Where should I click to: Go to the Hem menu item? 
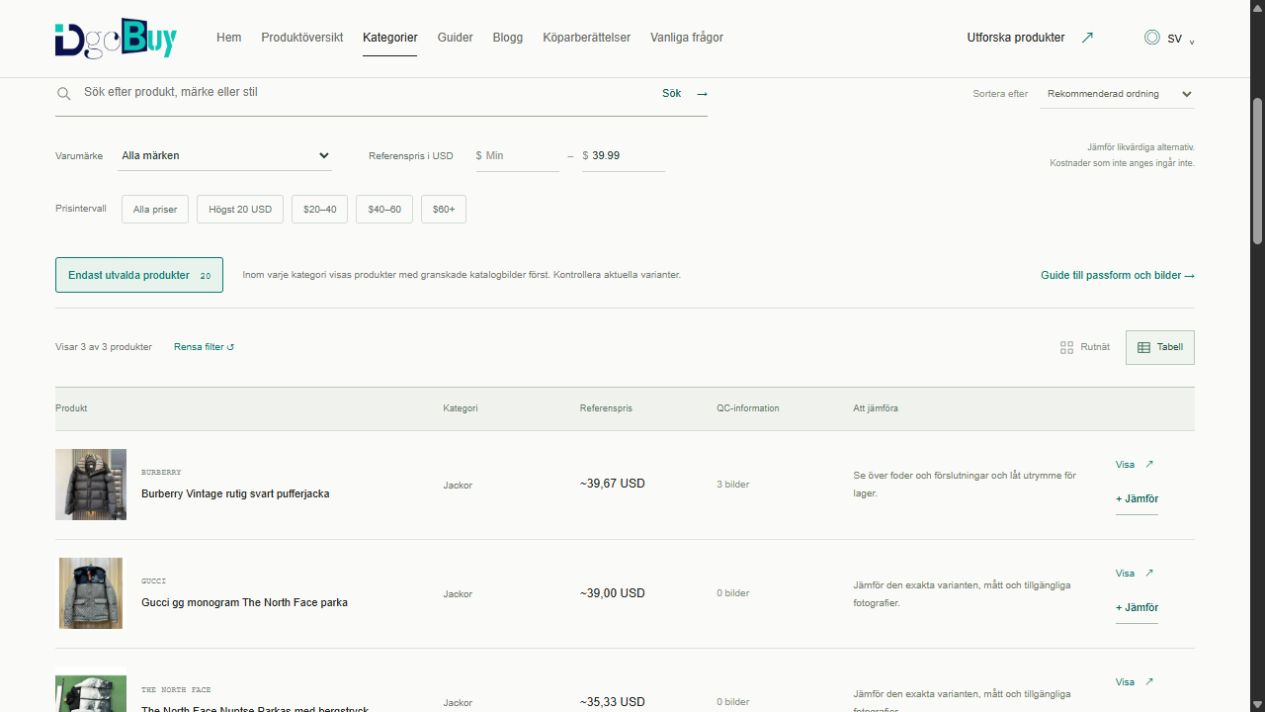[229, 38]
